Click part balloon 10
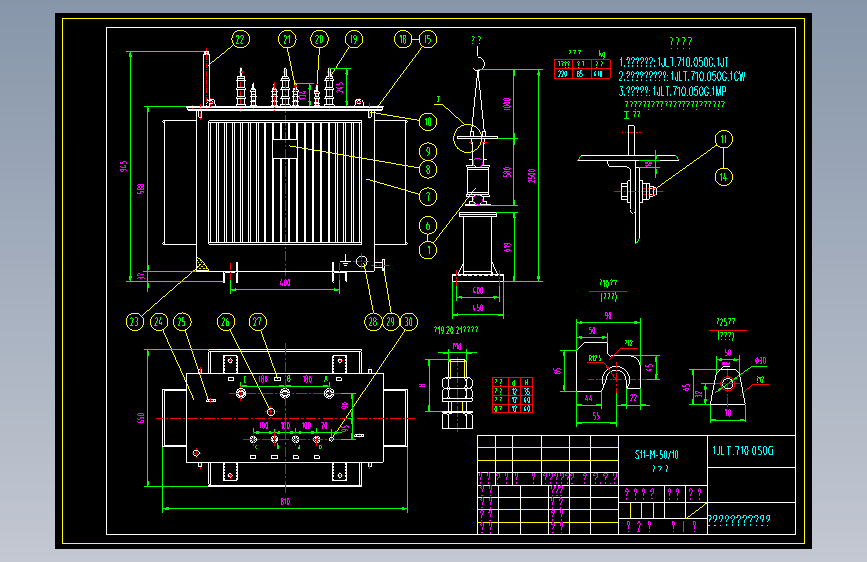867x562 pixels. click(427, 122)
